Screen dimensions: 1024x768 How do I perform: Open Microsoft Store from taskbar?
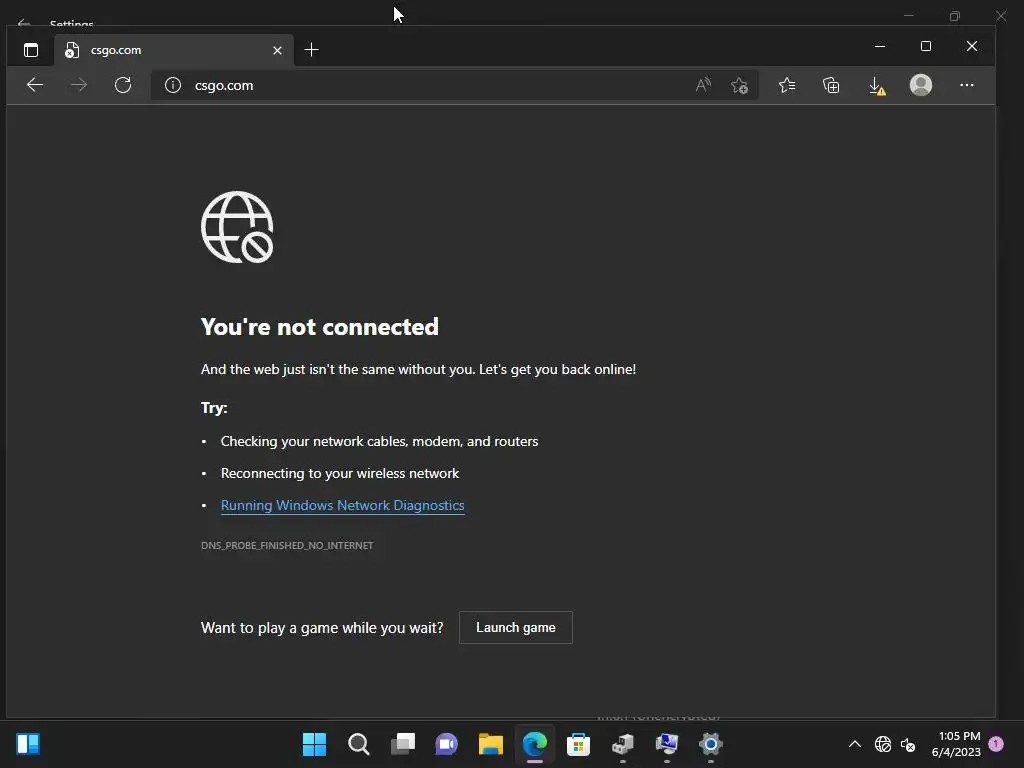(578, 744)
